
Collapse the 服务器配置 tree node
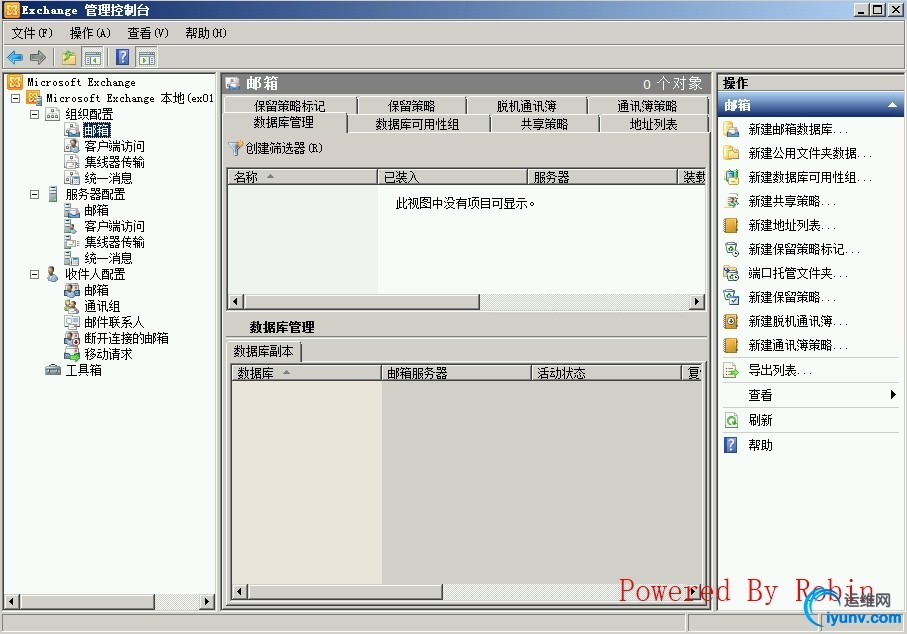point(34,194)
